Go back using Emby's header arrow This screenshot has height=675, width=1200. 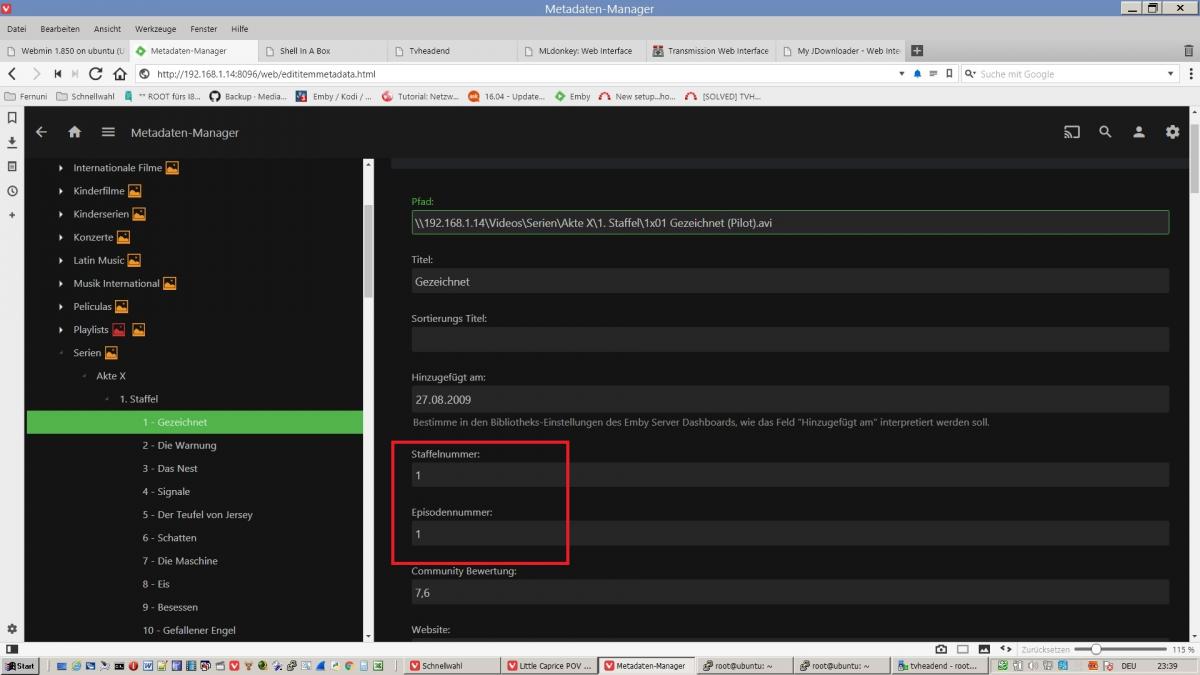(x=41, y=132)
